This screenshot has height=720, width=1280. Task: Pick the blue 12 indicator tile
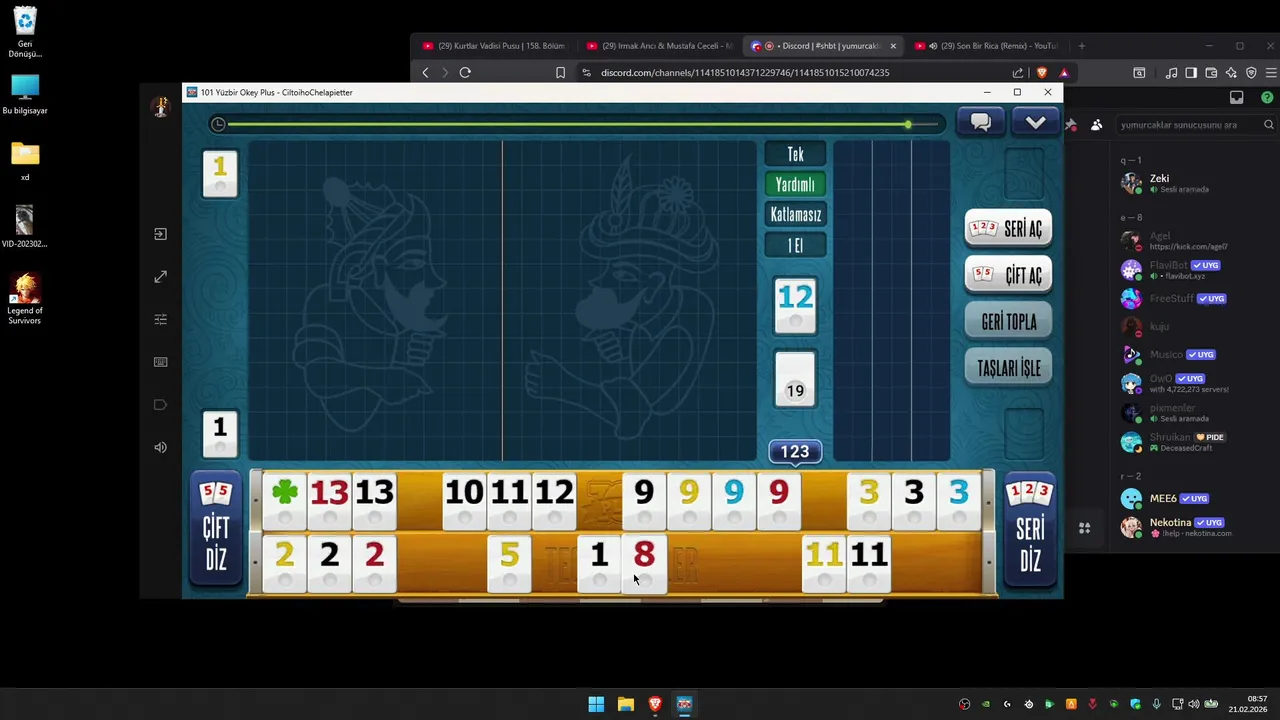click(x=795, y=305)
